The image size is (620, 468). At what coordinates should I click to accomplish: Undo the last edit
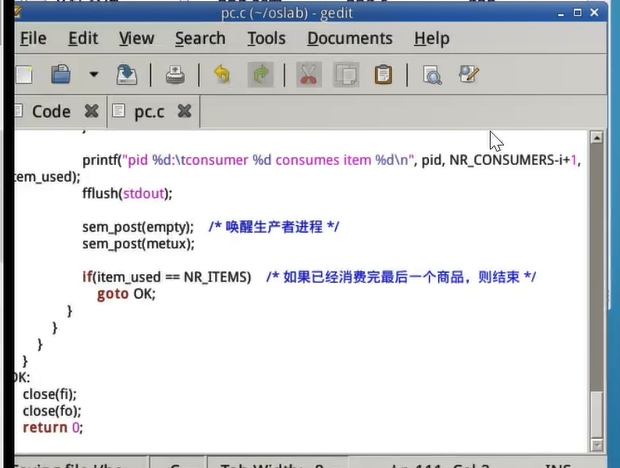pyautogui.click(x=222, y=74)
